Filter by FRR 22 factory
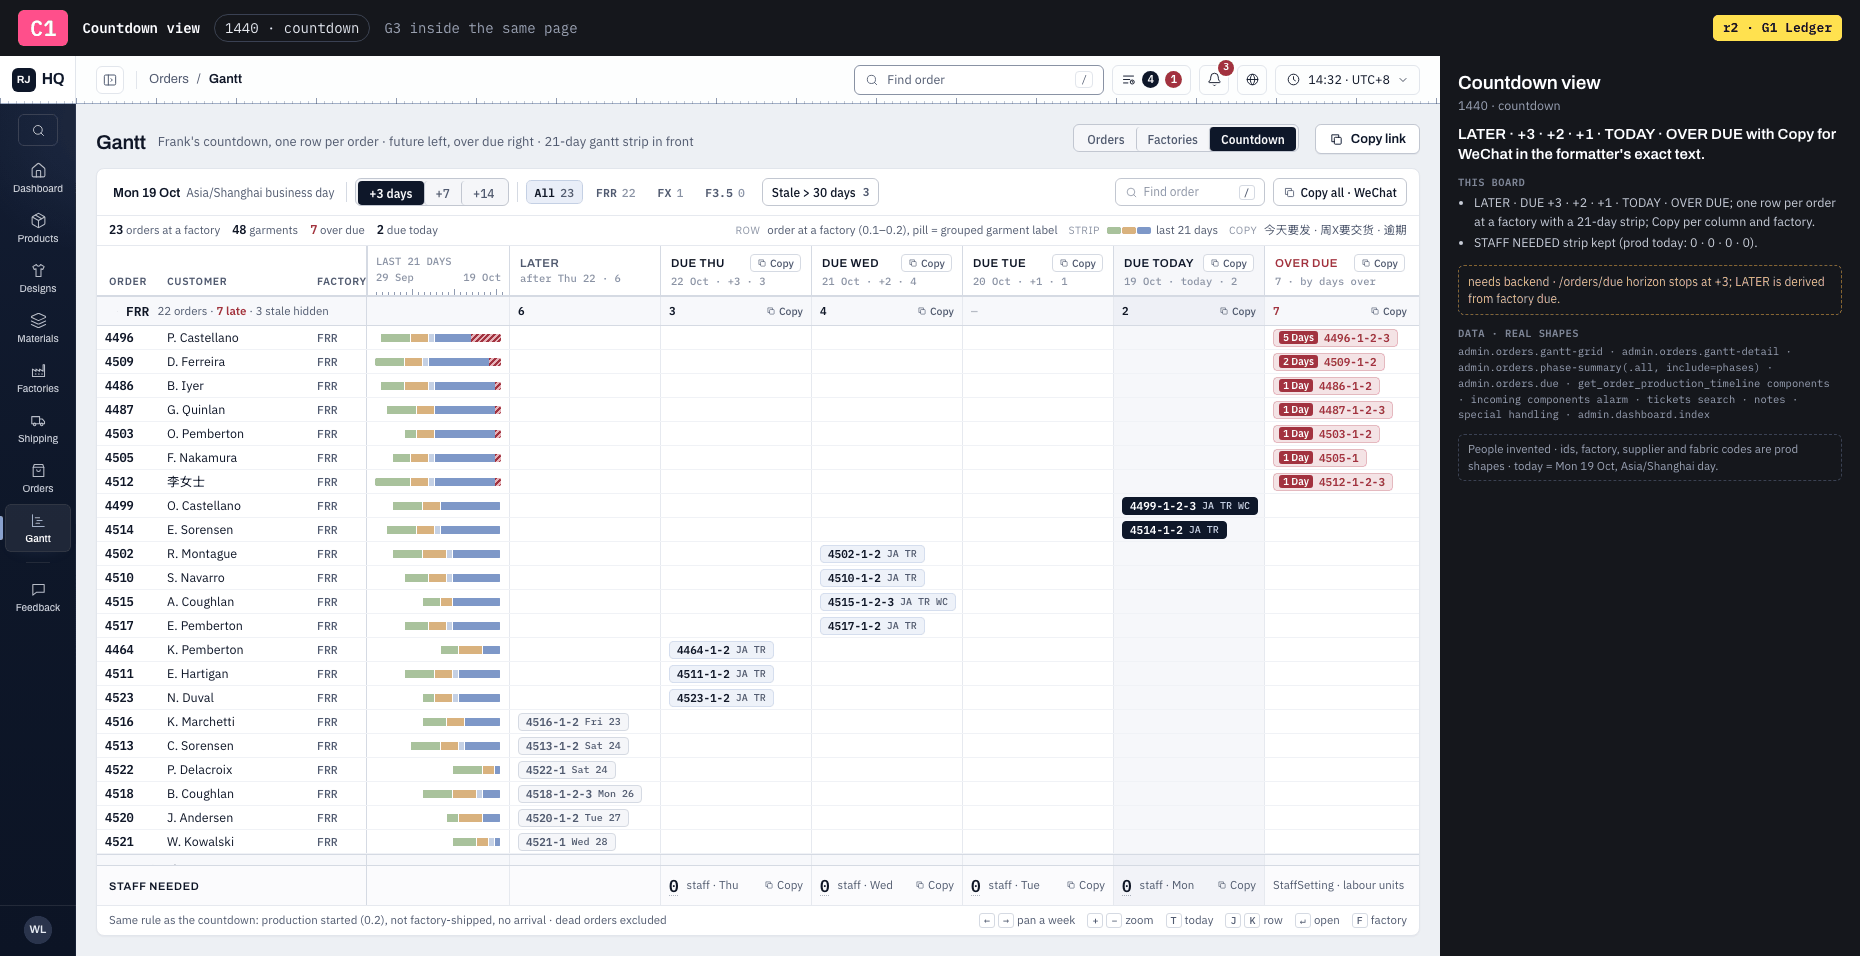This screenshot has width=1860, height=956. coord(615,193)
